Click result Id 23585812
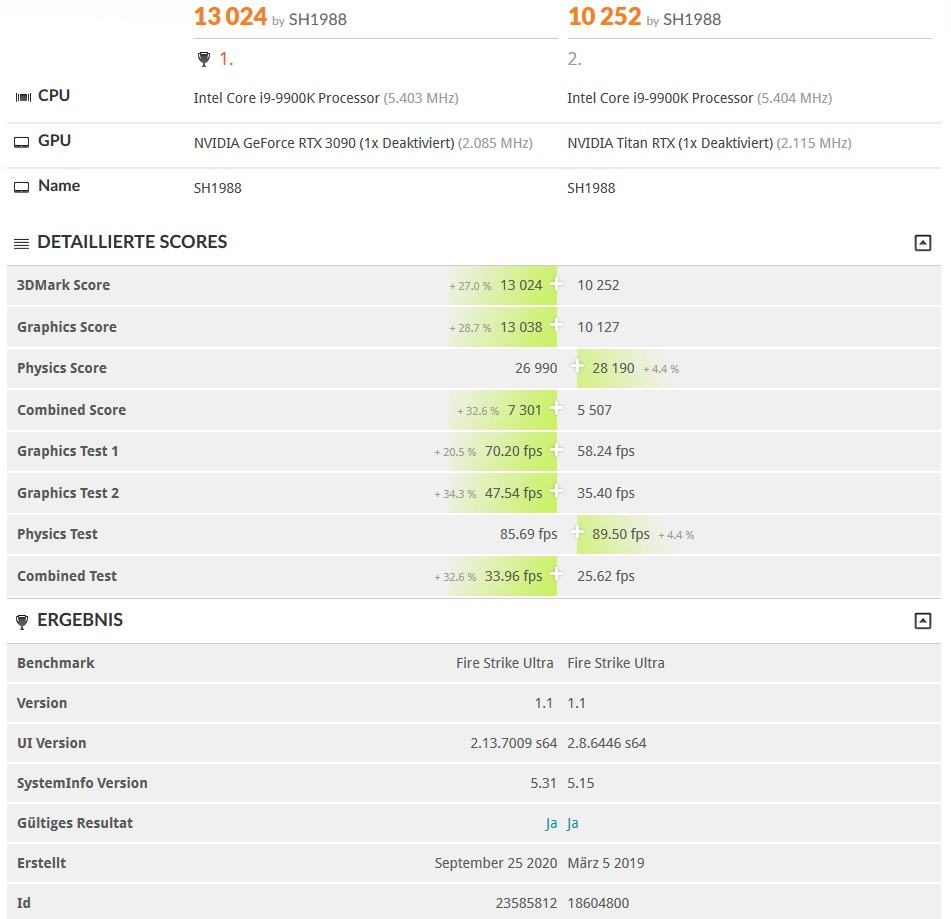 pos(526,903)
